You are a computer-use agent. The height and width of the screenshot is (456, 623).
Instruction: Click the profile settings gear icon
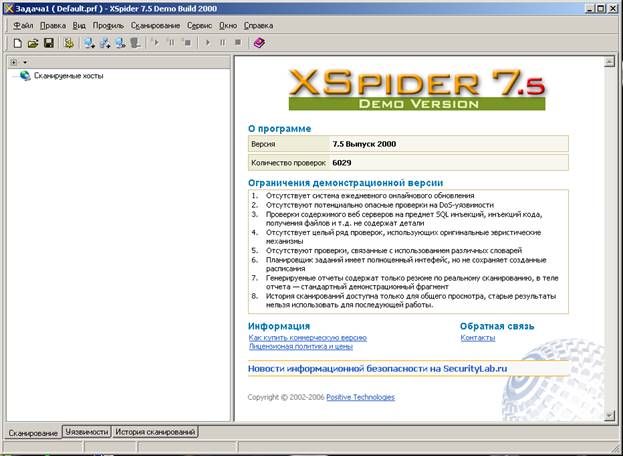click(69, 43)
